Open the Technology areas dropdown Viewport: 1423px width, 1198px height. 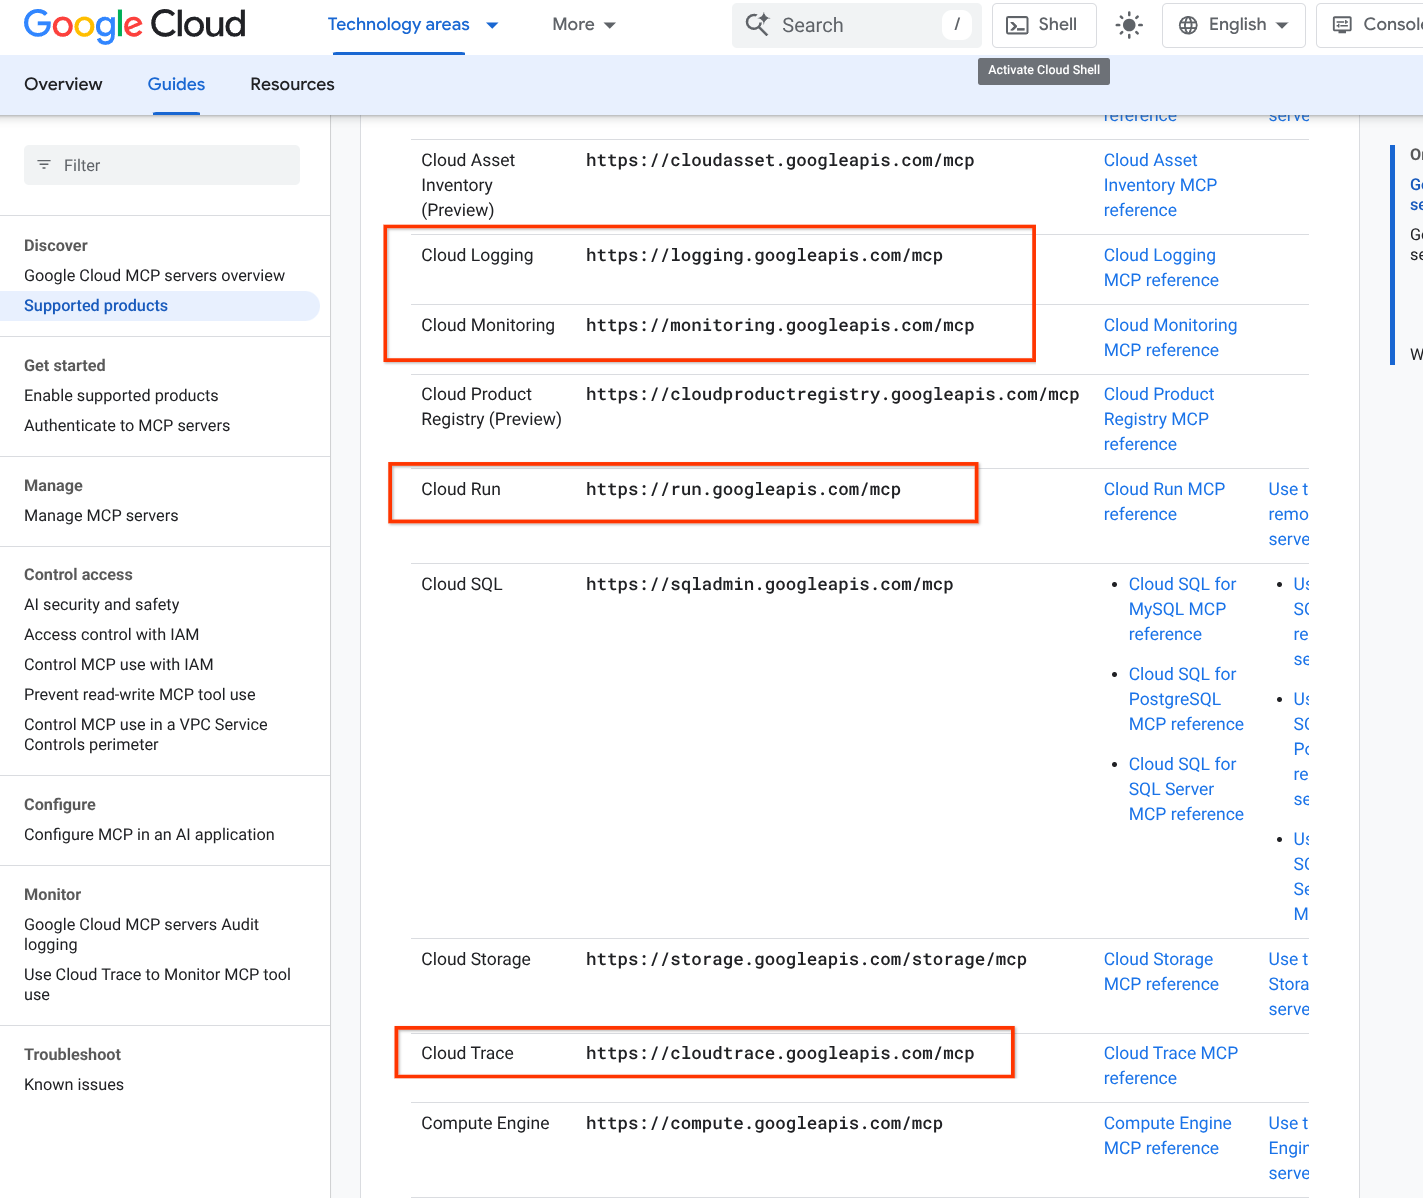413,25
